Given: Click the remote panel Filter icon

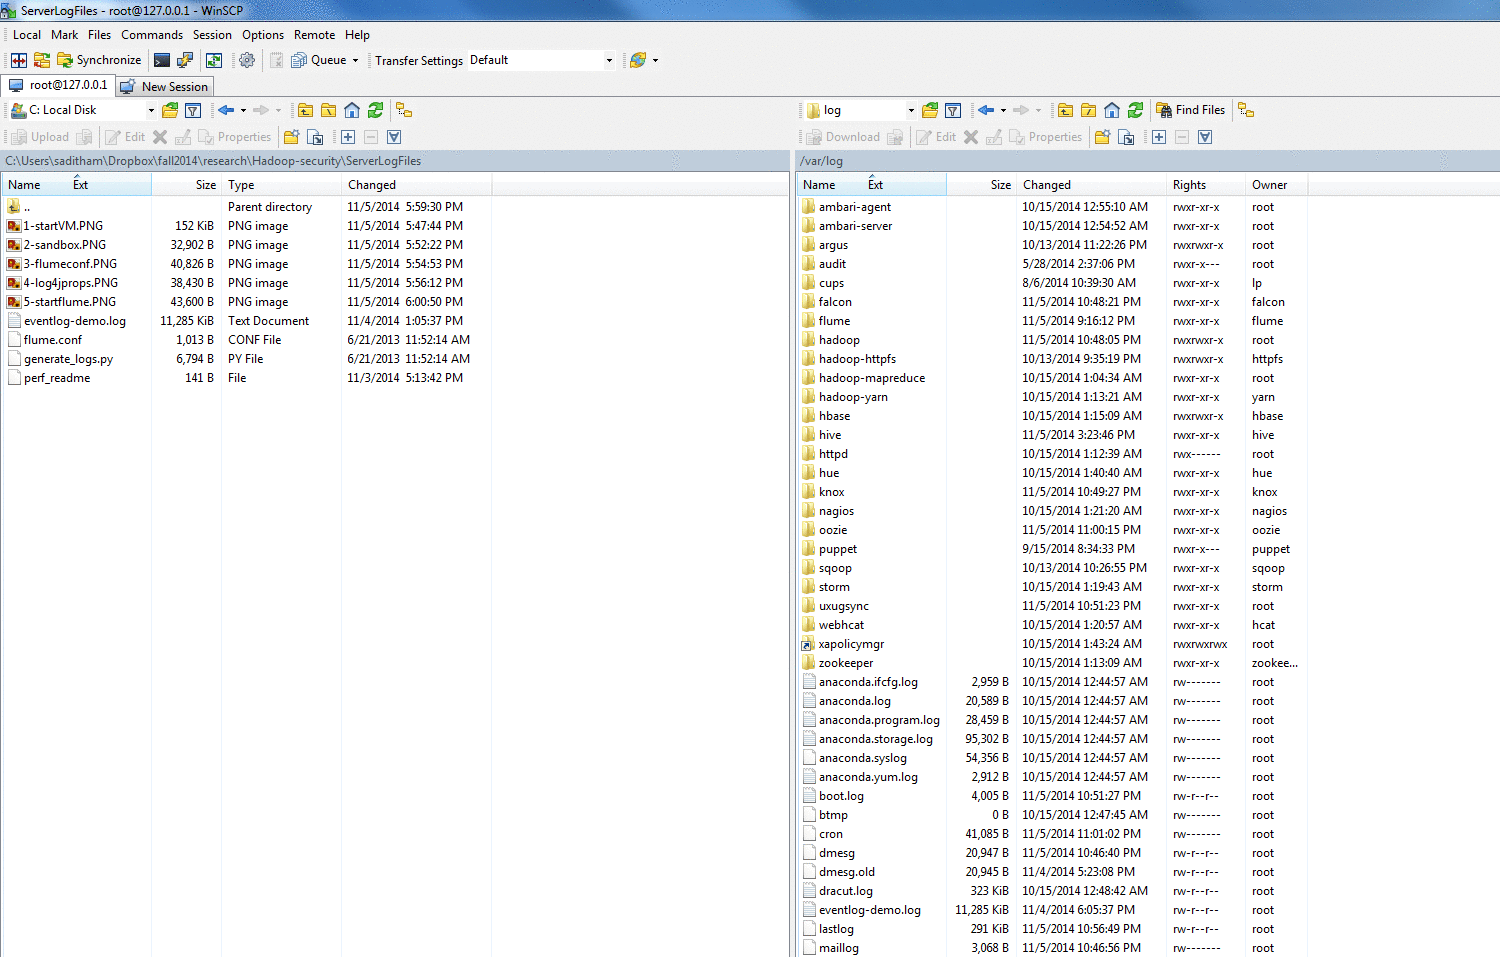Looking at the screenshot, I should [x=953, y=110].
